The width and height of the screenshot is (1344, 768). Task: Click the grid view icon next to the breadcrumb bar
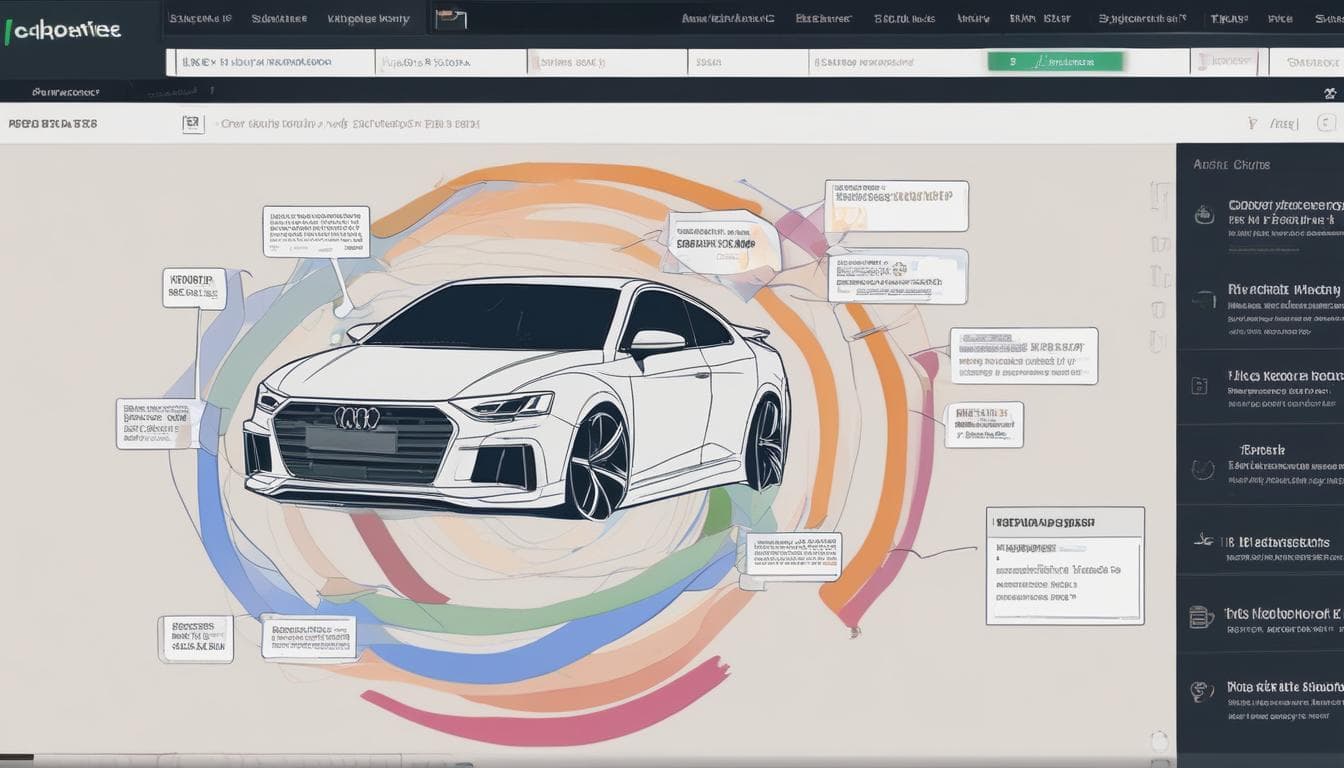(192, 123)
